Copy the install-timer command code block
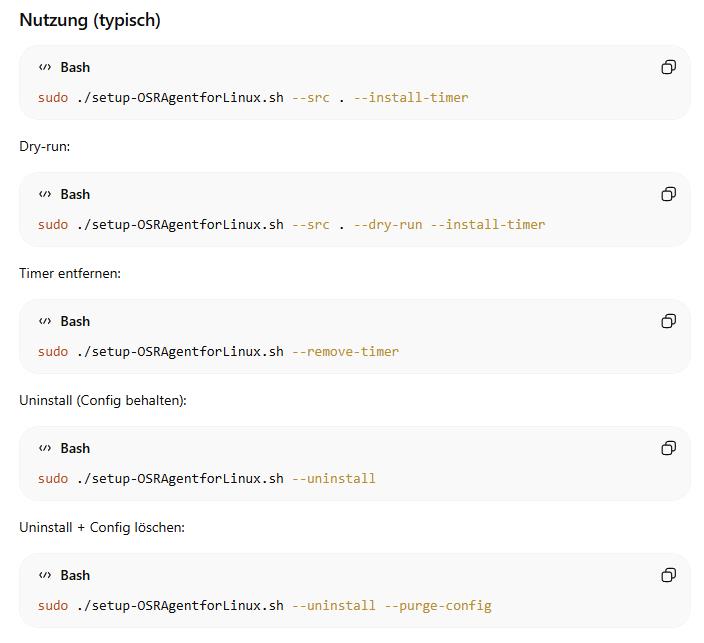This screenshot has width=704, height=643. click(x=668, y=67)
